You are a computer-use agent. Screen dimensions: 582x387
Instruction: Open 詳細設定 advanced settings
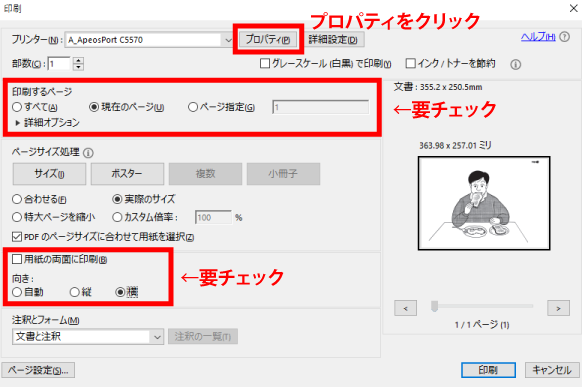pyautogui.click(x=333, y=39)
